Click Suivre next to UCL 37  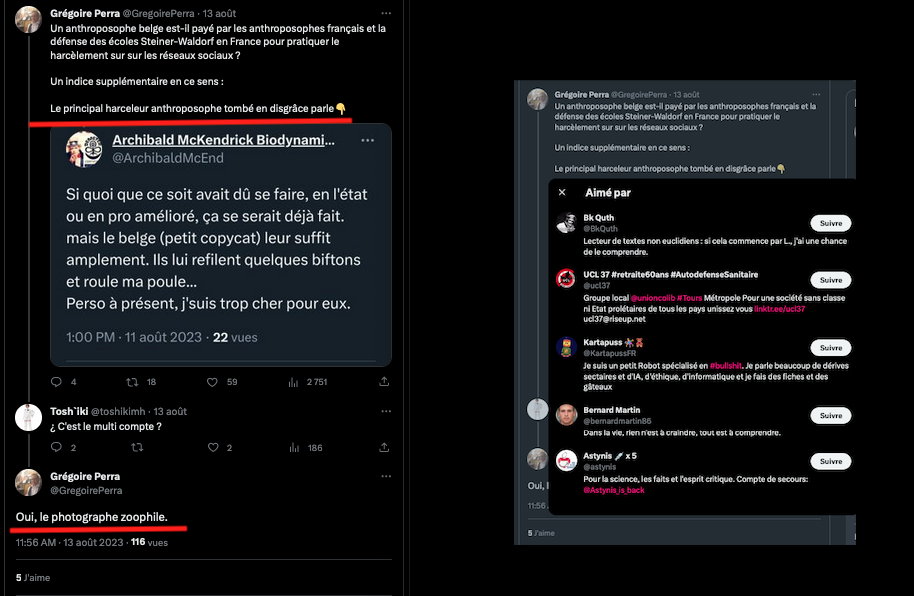tap(830, 280)
